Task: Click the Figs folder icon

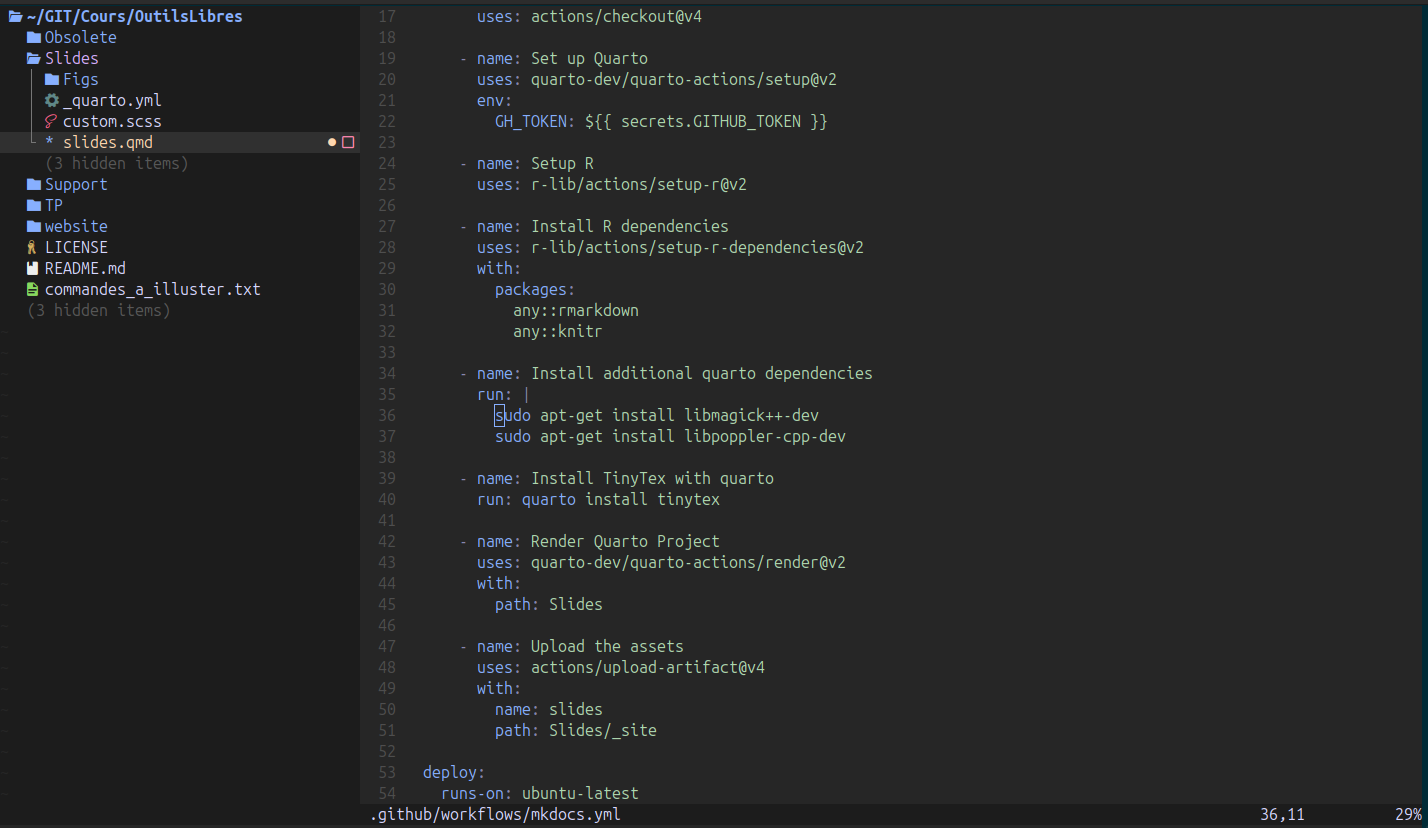Action: pos(52,80)
